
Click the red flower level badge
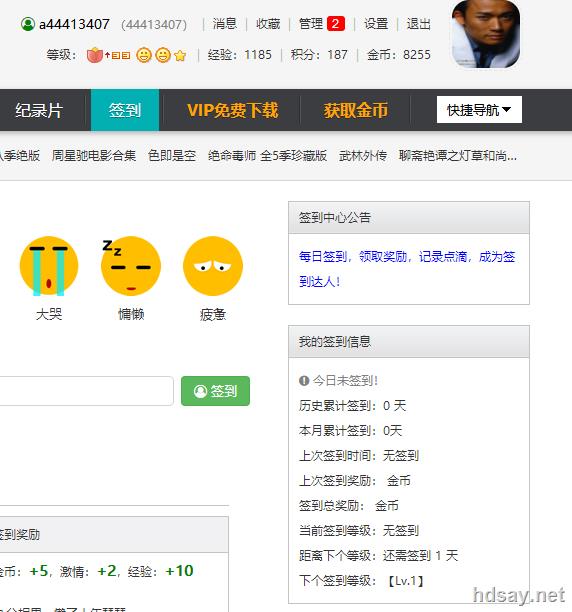coord(94,55)
